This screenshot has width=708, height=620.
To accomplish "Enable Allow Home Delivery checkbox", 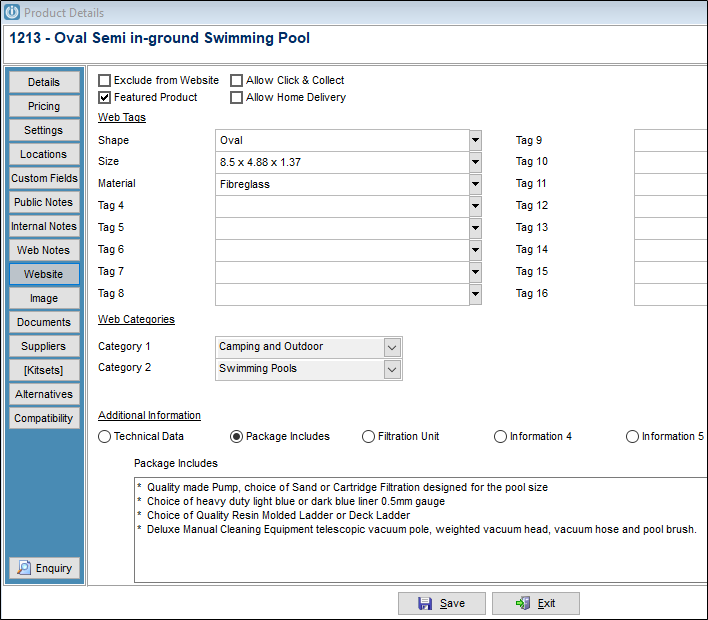I will tap(236, 98).
